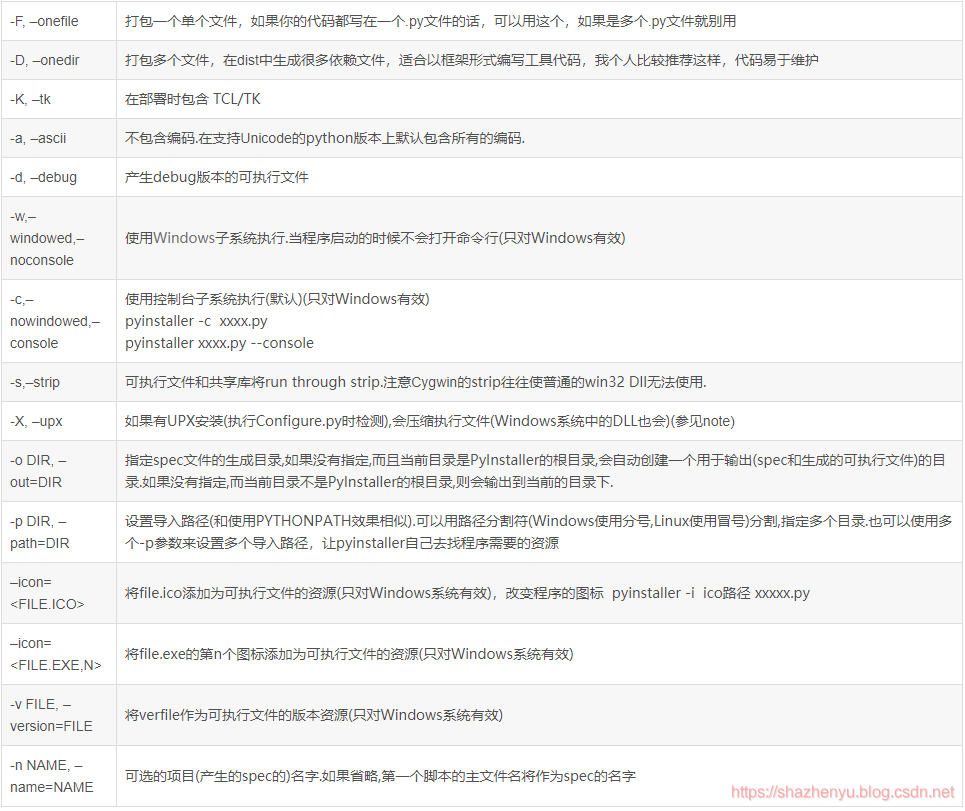Image resolution: width=965 pixels, height=811 pixels.
Task: Click the -F, –onefile option cell
Action: click(58, 21)
